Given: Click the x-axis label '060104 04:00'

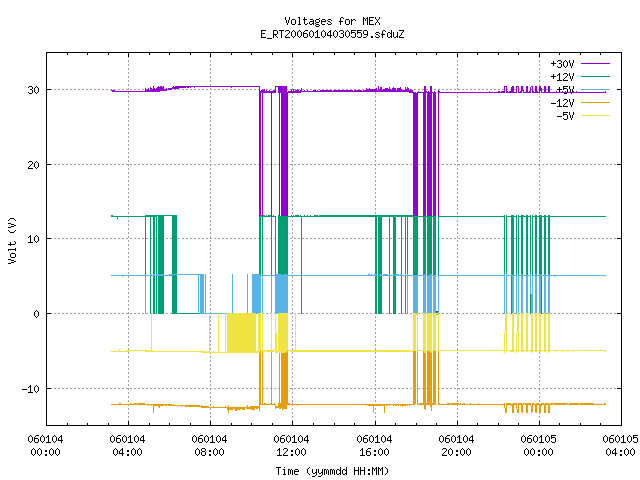Looking at the screenshot, I should tap(127, 446).
